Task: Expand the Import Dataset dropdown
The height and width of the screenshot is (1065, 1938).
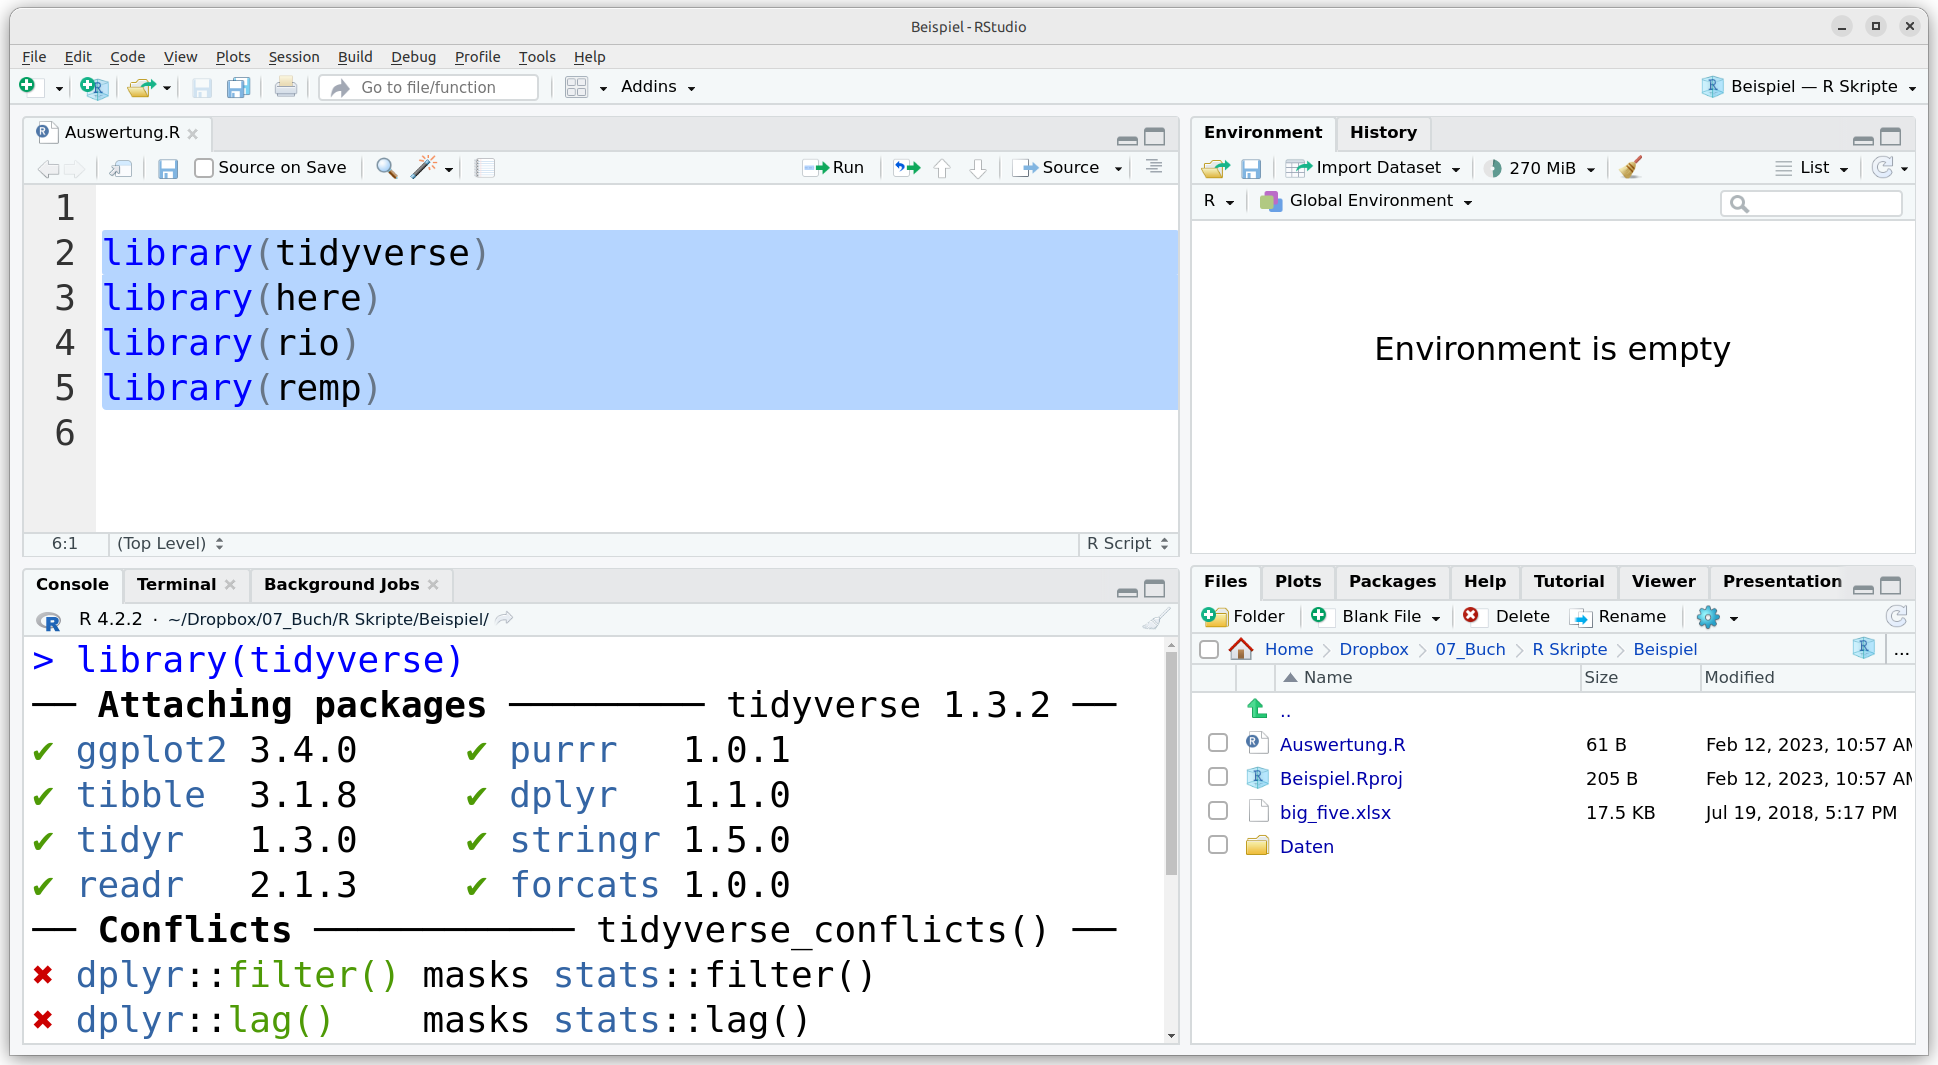Action: click(x=1373, y=168)
